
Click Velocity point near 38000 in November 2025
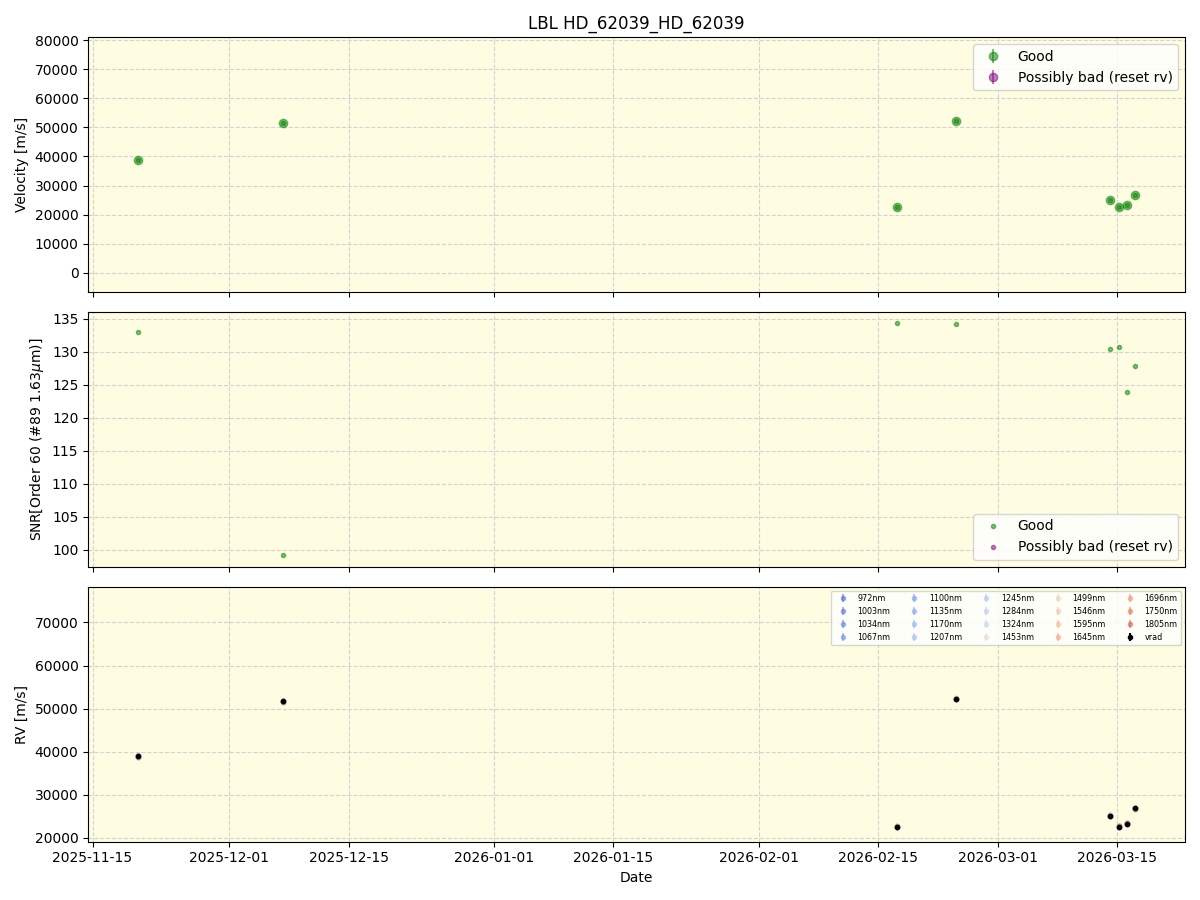[138, 160]
